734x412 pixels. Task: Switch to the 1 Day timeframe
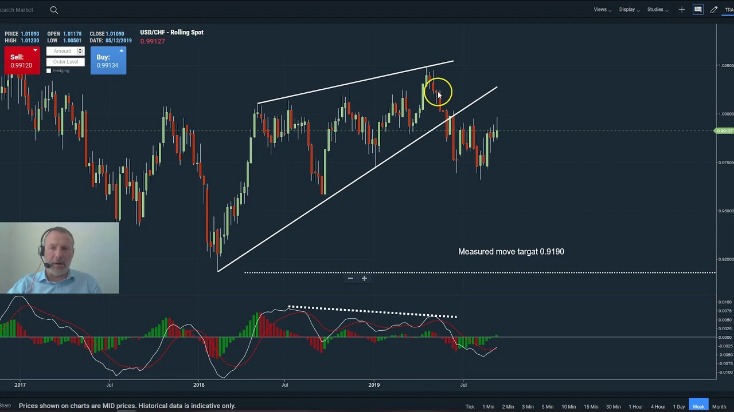pyautogui.click(x=679, y=406)
